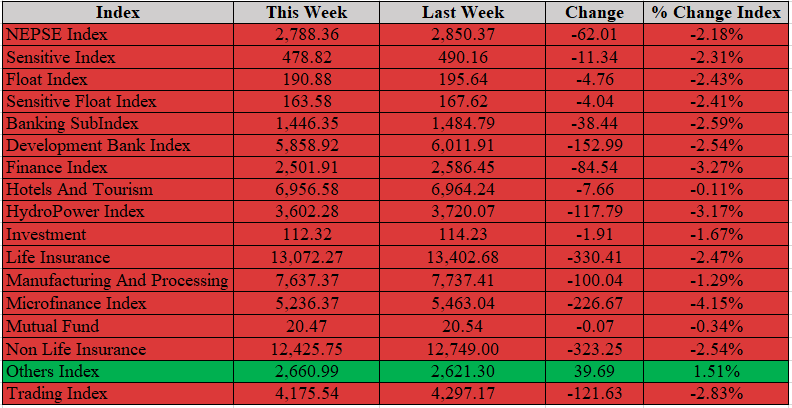The height and width of the screenshot is (408, 792).
Task: Click the HydroPower Index change -117.79
Action: [595, 212]
